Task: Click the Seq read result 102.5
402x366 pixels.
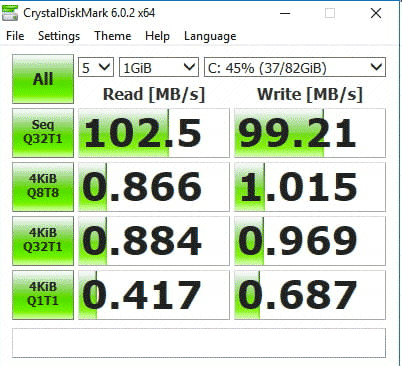Action: pyautogui.click(x=154, y=133)
